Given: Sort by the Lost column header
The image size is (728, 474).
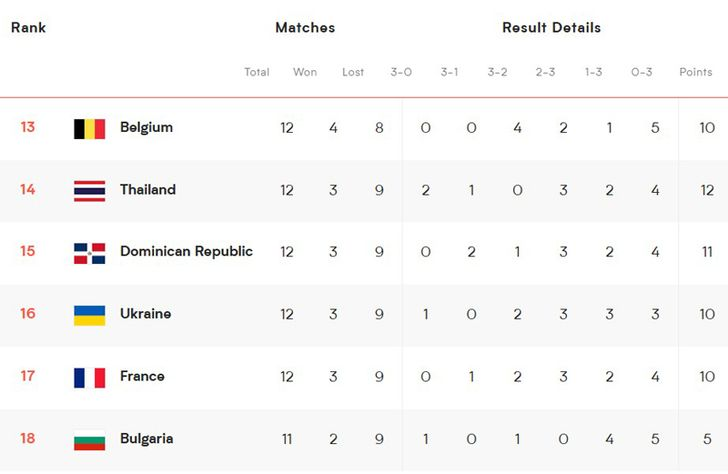Looking at the screenshot, I should [353, 72].
